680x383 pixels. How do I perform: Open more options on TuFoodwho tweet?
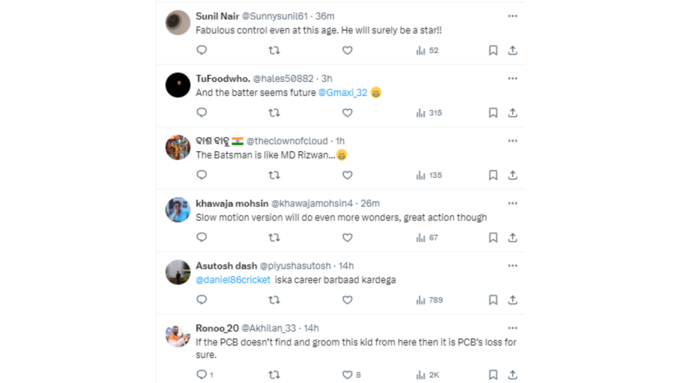[x=513, y=79]
